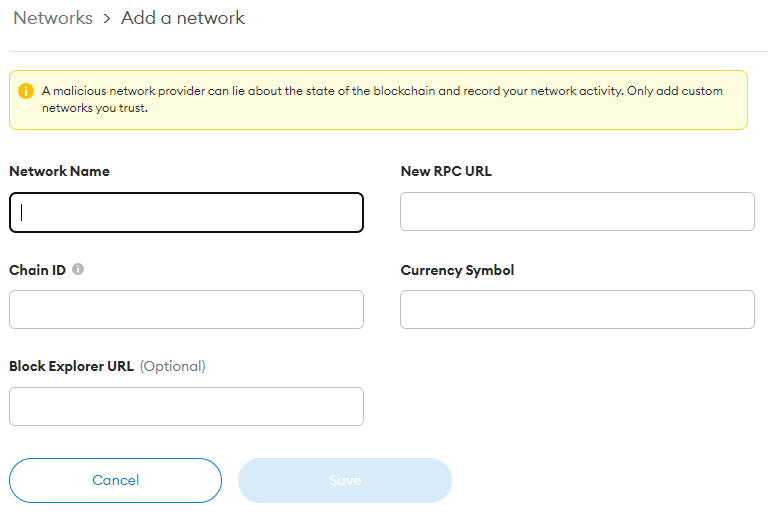
Task: Click into the New RPC URL field
Action: tap(577, 212)
